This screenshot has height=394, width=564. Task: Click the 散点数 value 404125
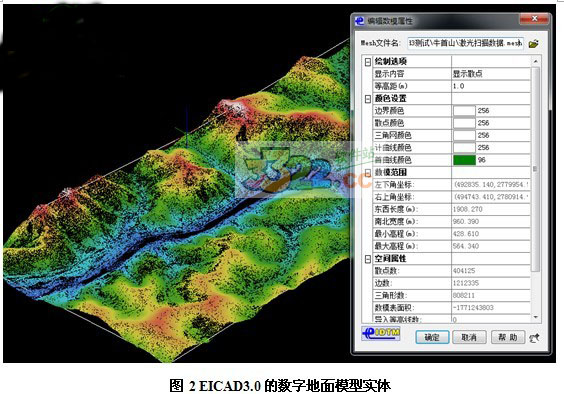click(x=464, y=271)
